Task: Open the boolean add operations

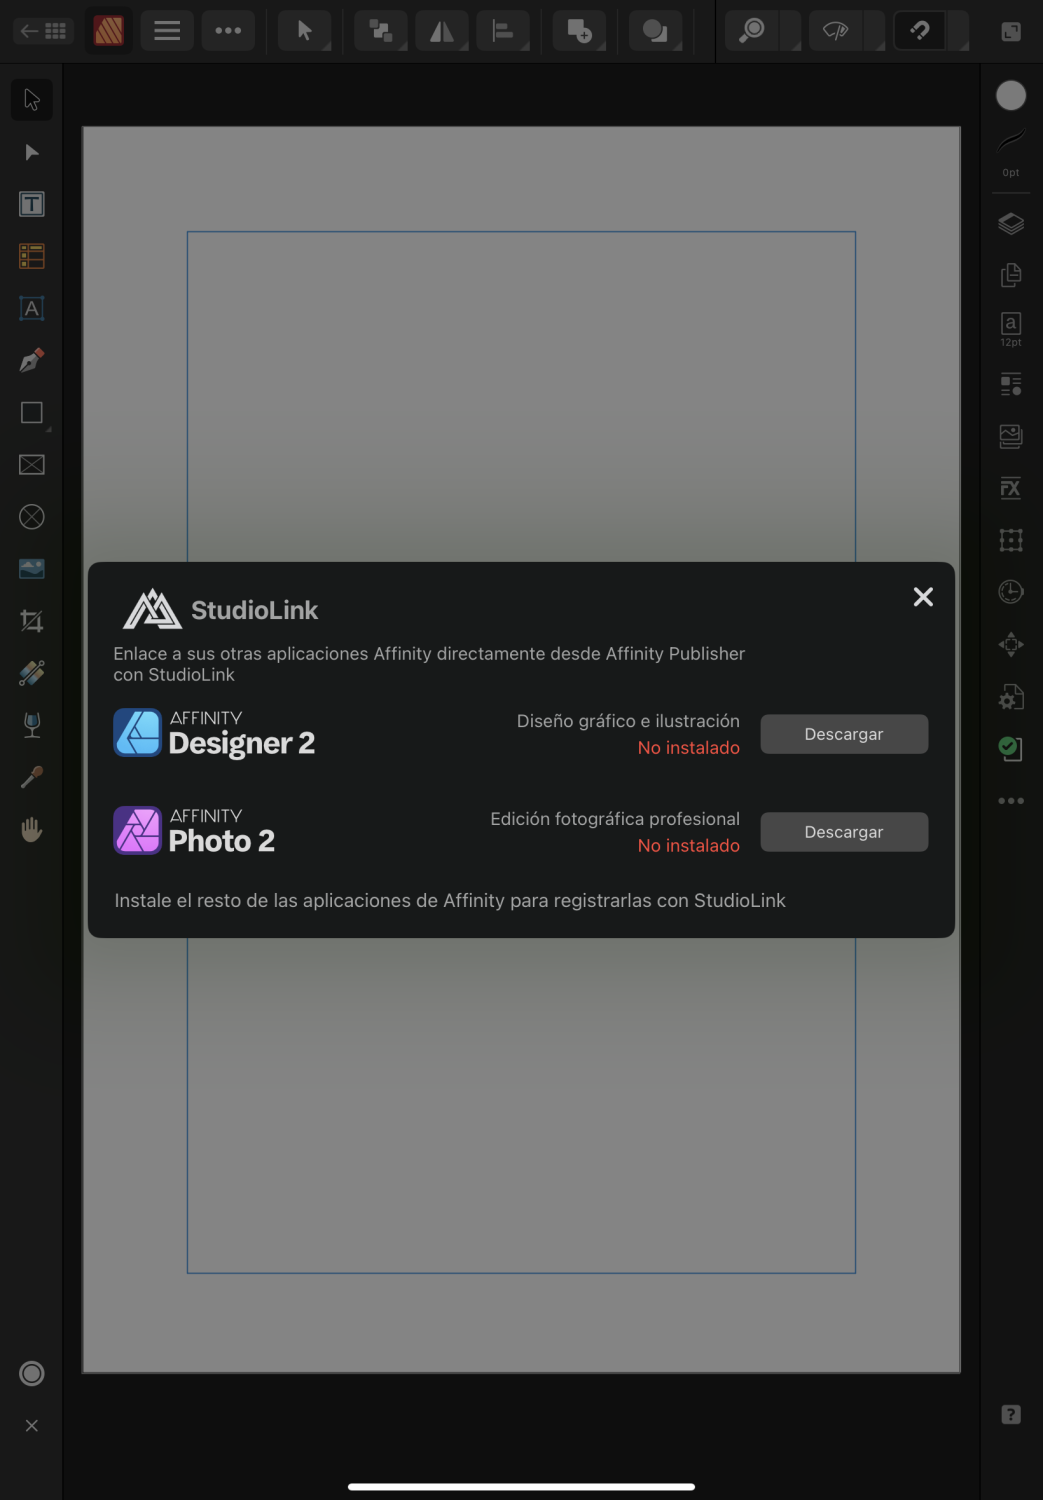Action: [x=579, y=31]
